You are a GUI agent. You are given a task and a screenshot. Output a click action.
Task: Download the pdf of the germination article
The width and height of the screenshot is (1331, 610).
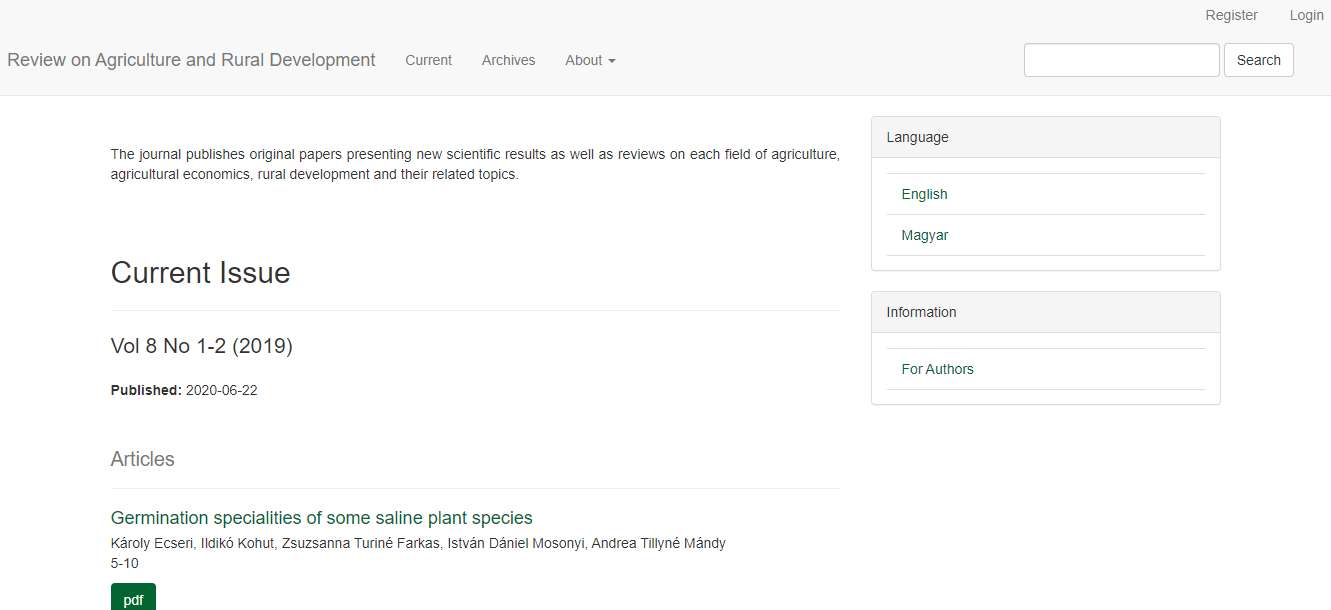(133, 597)
